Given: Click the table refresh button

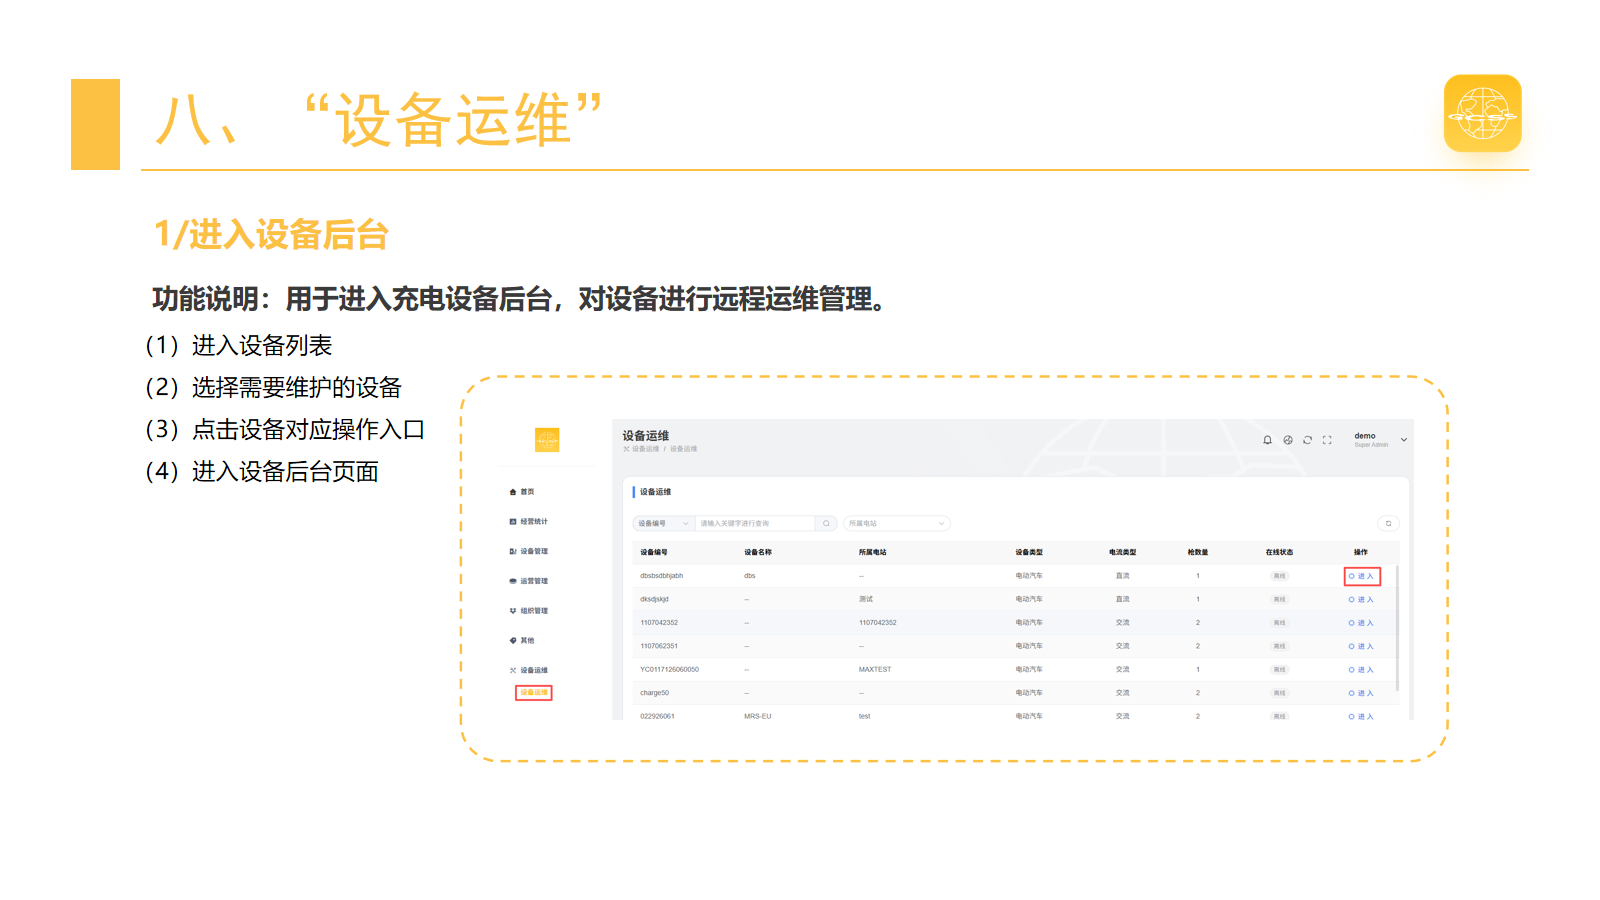Looking at the screenshot, I should pyautogui.click(x=1388, y=523).
